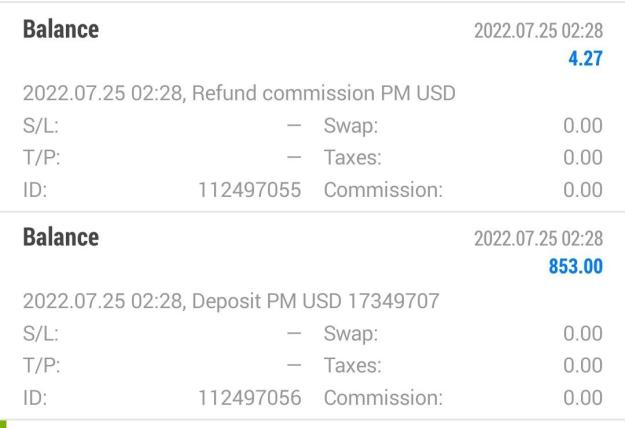Select ID 112497055

point(250,190)
